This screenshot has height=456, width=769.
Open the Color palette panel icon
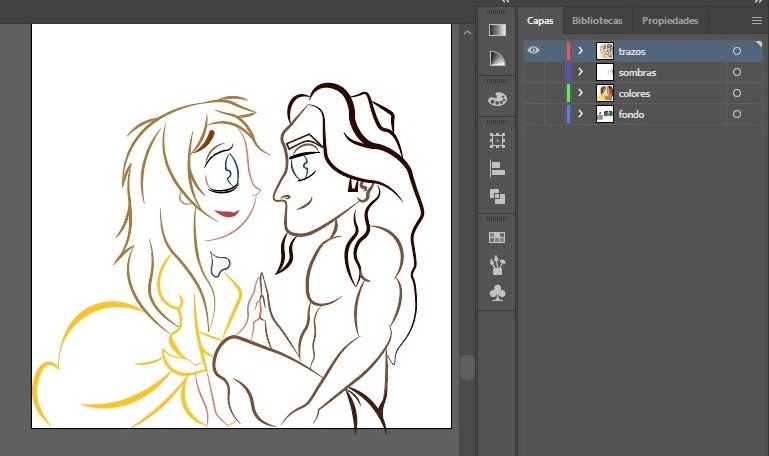[497, 100]
